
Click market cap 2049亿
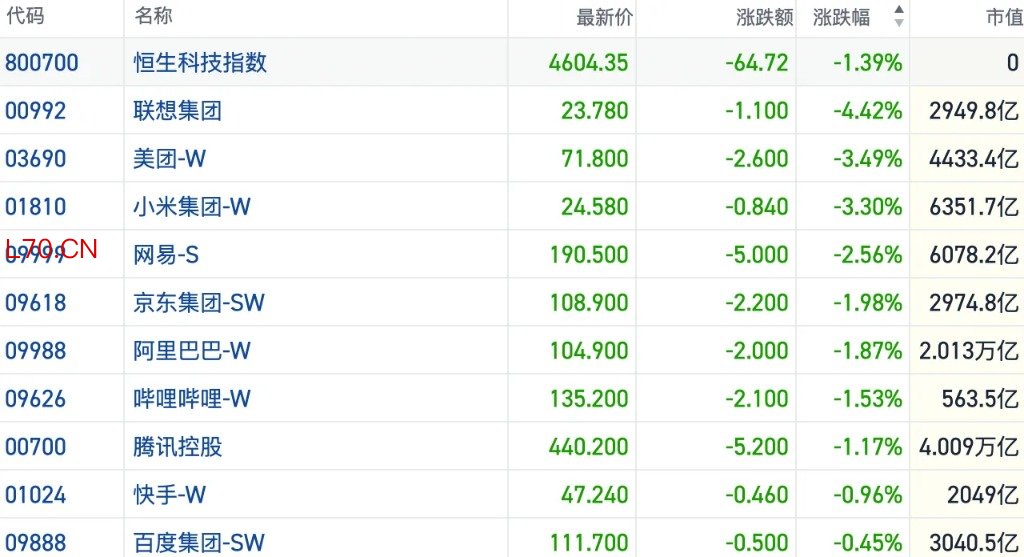pyautogui.click(x=984, y=494)
